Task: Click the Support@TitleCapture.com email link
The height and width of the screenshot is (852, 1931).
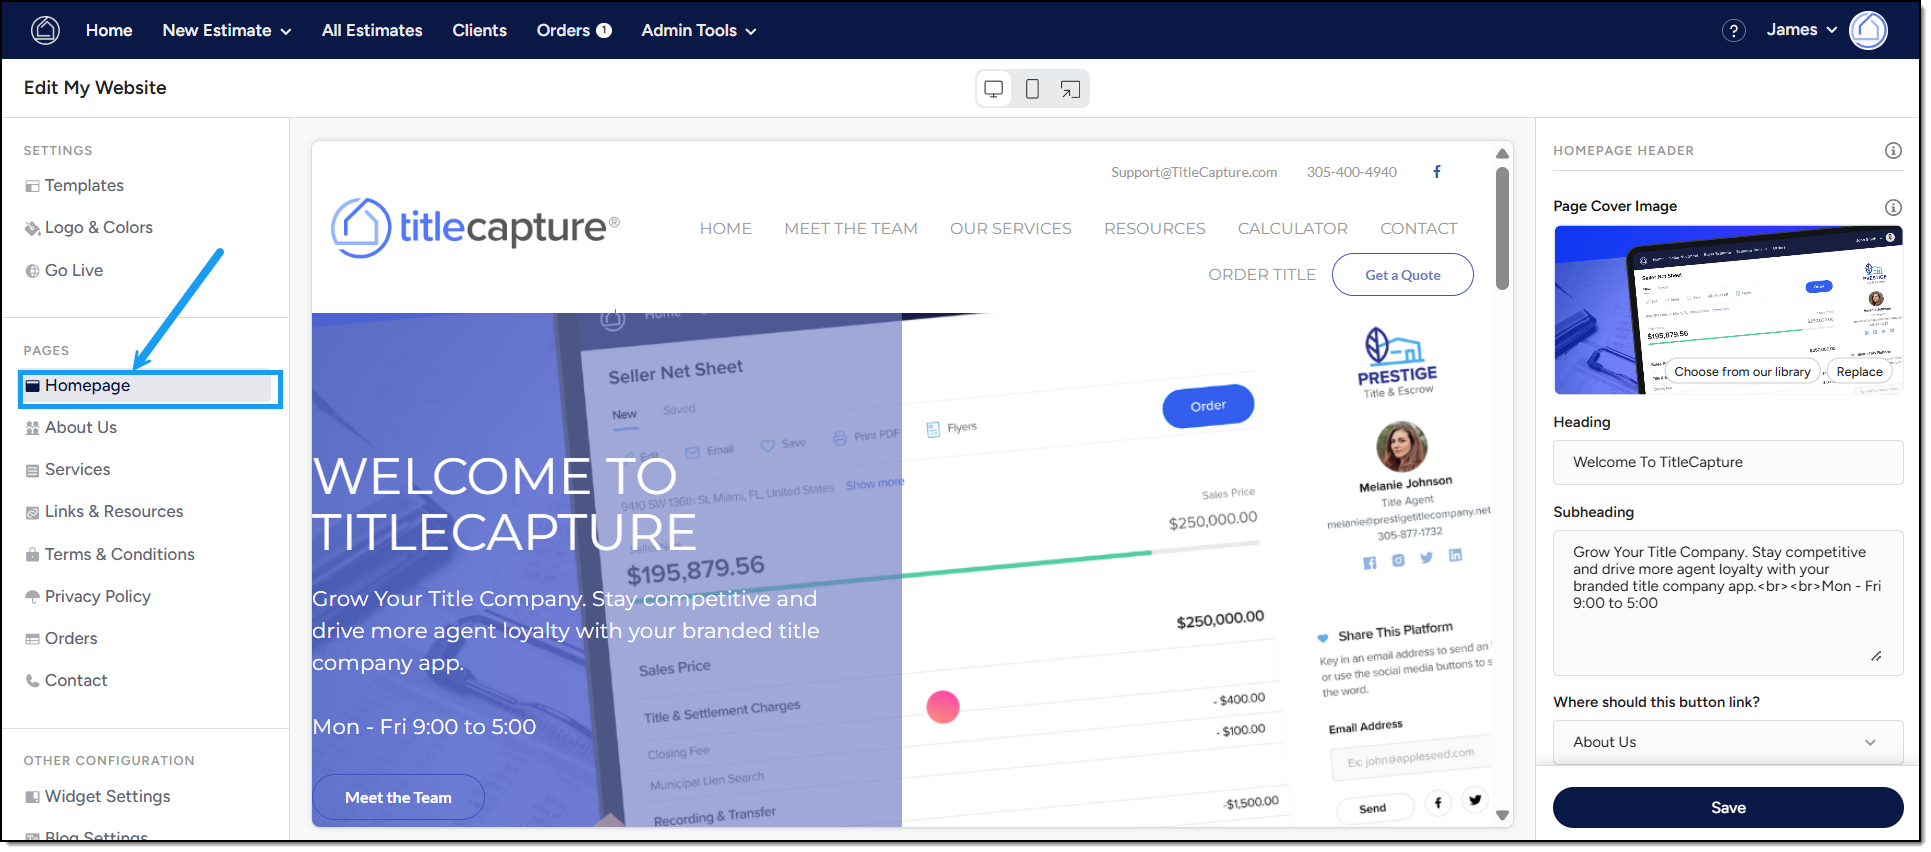Action: coord(1193,172)
